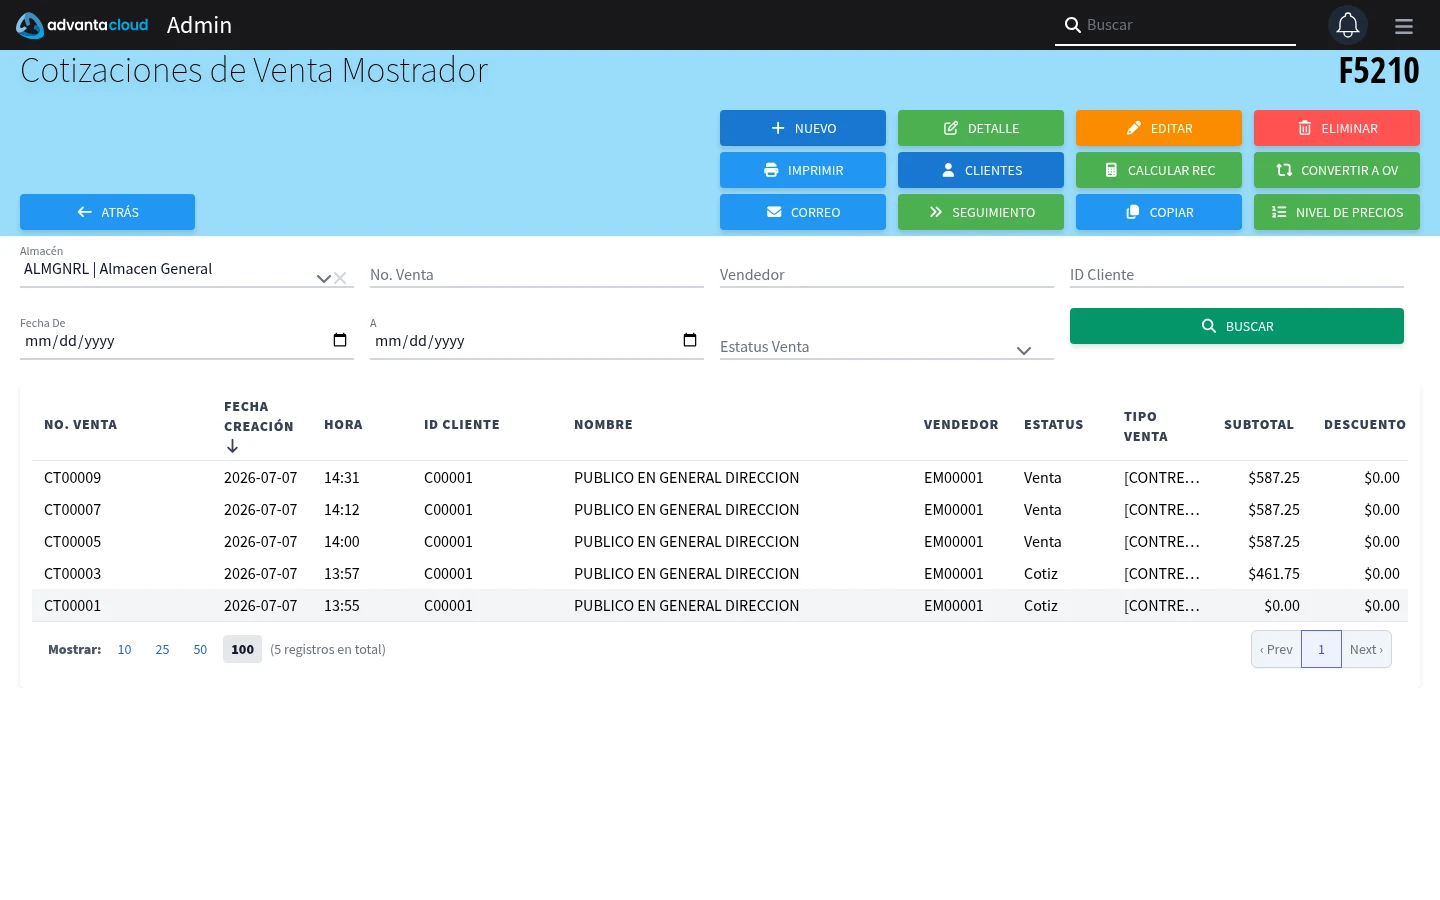Select row CT00005
This screenshot has width=1440, height=900.
(720, 542)
